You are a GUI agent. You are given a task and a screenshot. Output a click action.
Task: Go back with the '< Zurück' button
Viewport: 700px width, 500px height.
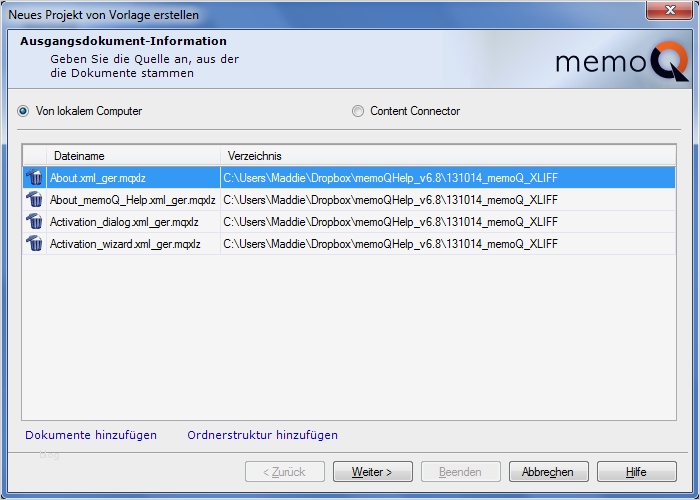pos(285,472)
